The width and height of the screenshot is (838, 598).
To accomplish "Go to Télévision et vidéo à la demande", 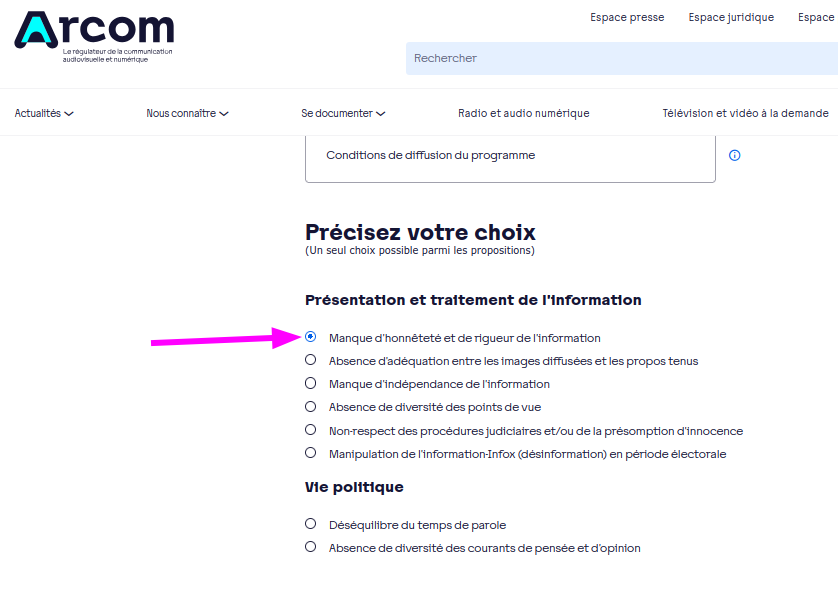I will [745, 114].
